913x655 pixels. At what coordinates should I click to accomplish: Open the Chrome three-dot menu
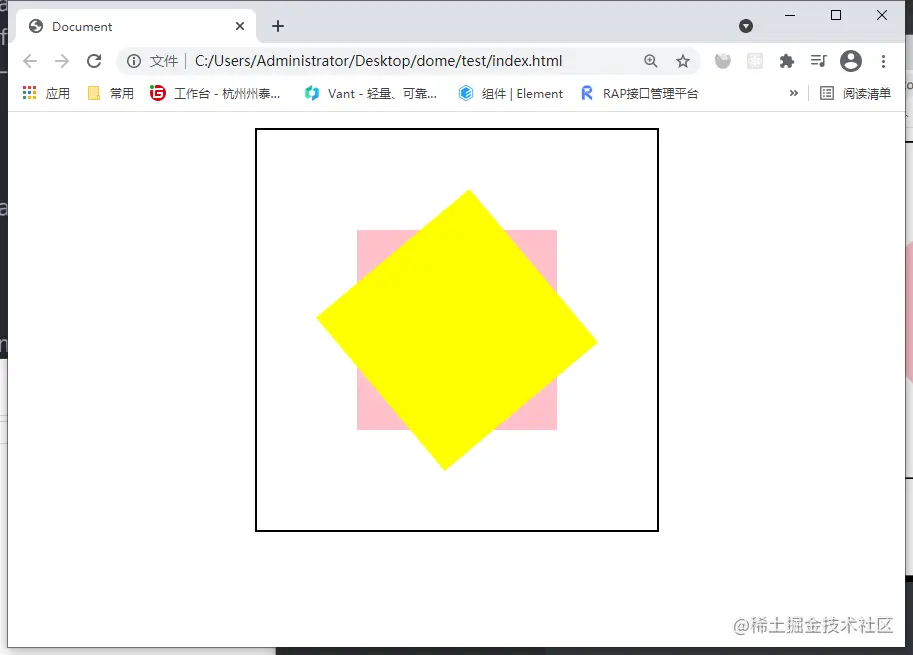(x=883, y=61)
